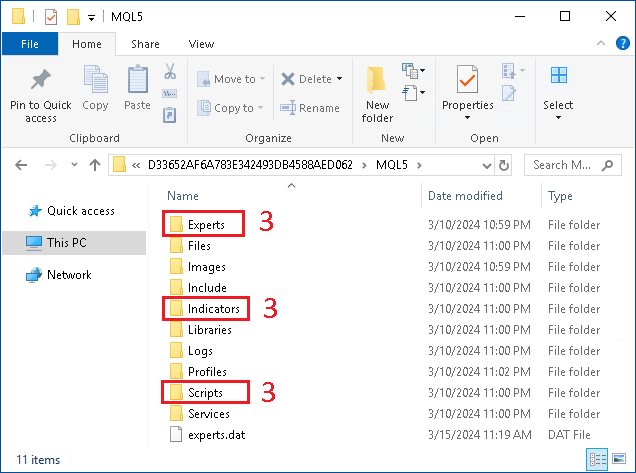Open the Copy to dropdown

coord(260,108)
